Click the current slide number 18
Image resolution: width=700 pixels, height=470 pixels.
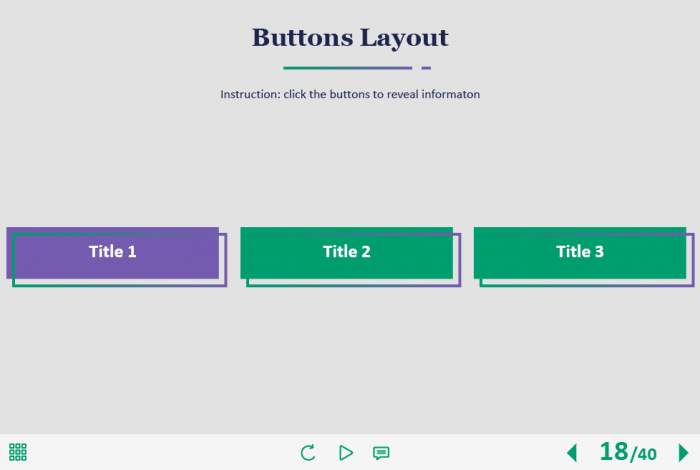(x=613, y=451)
